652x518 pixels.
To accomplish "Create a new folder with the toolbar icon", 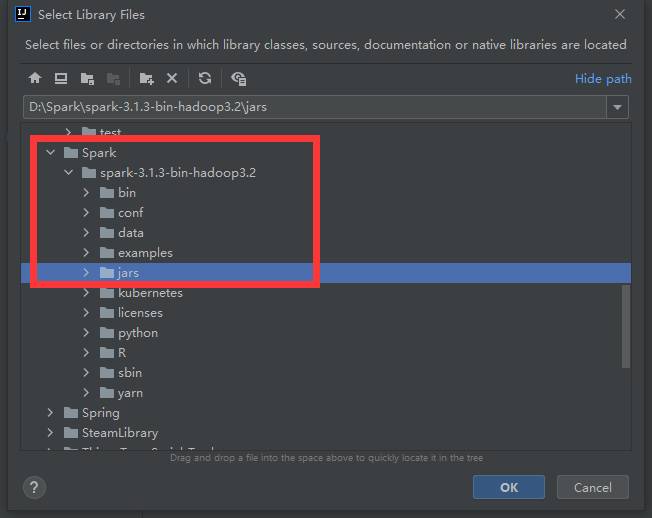I will point(146,78).
